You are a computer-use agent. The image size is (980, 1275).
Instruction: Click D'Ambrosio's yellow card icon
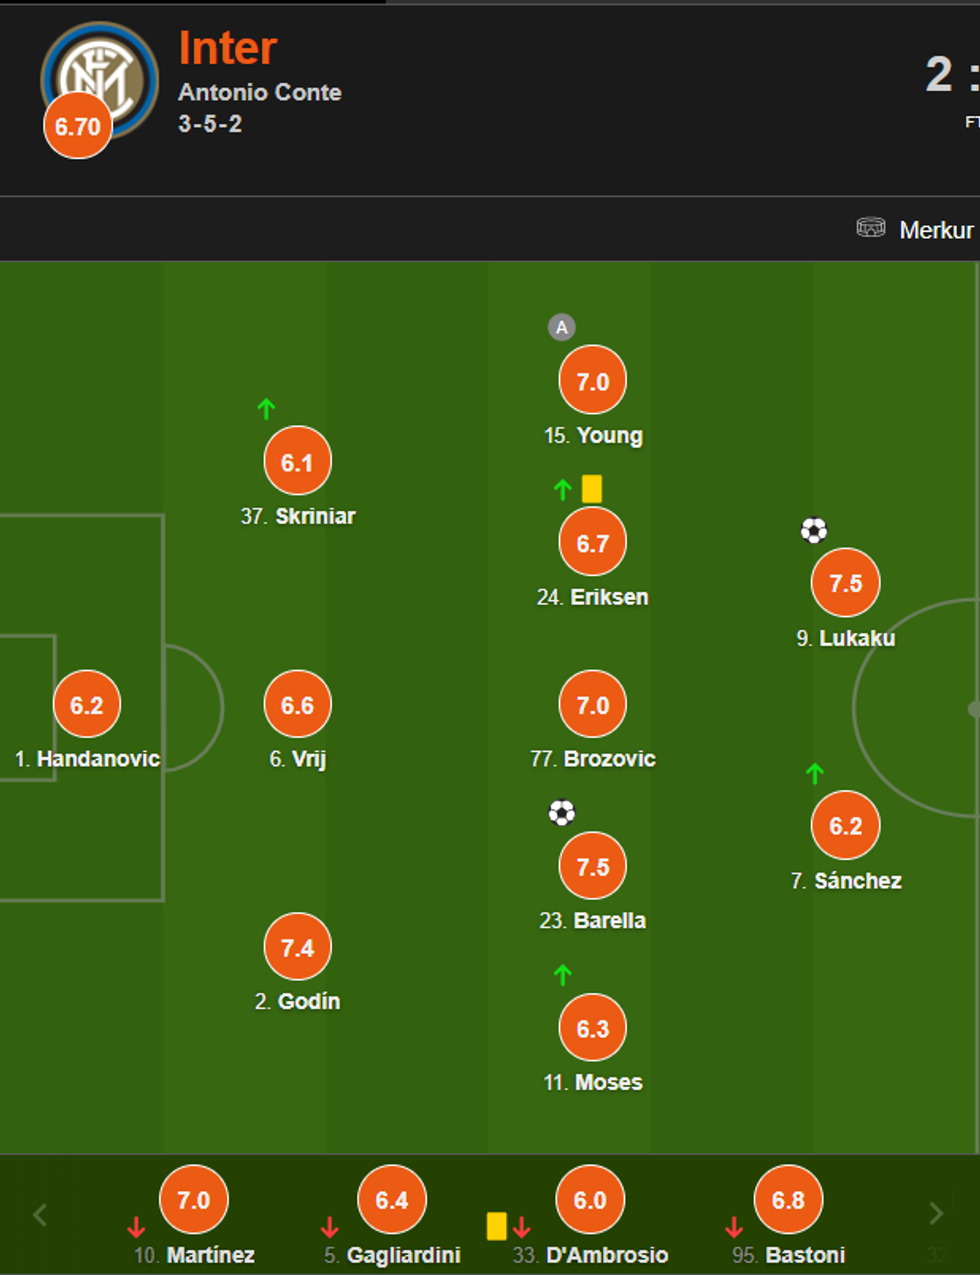(496, 1226)
